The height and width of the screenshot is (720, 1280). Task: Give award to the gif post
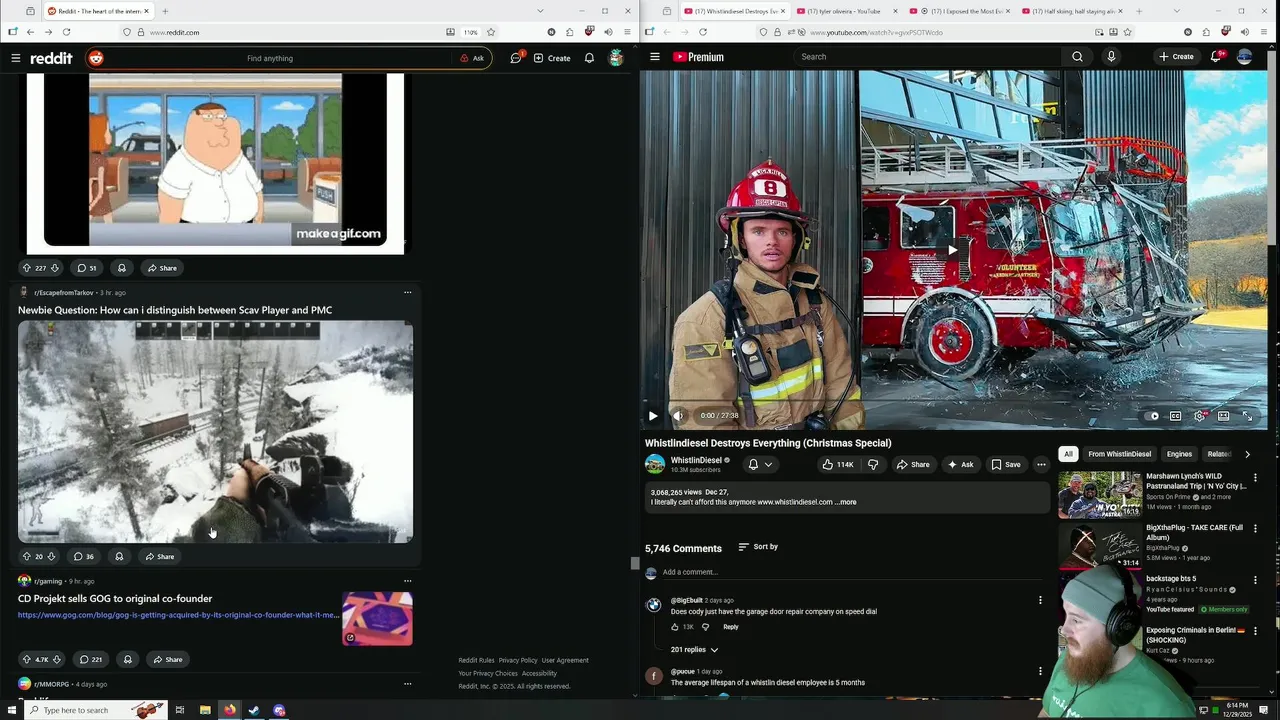pos(121,268)
